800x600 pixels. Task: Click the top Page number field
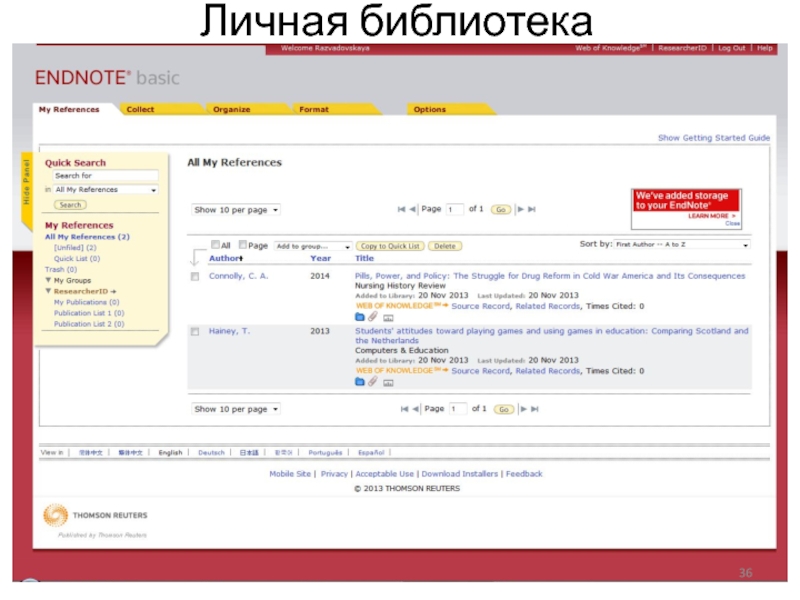(x=455, y=209)
